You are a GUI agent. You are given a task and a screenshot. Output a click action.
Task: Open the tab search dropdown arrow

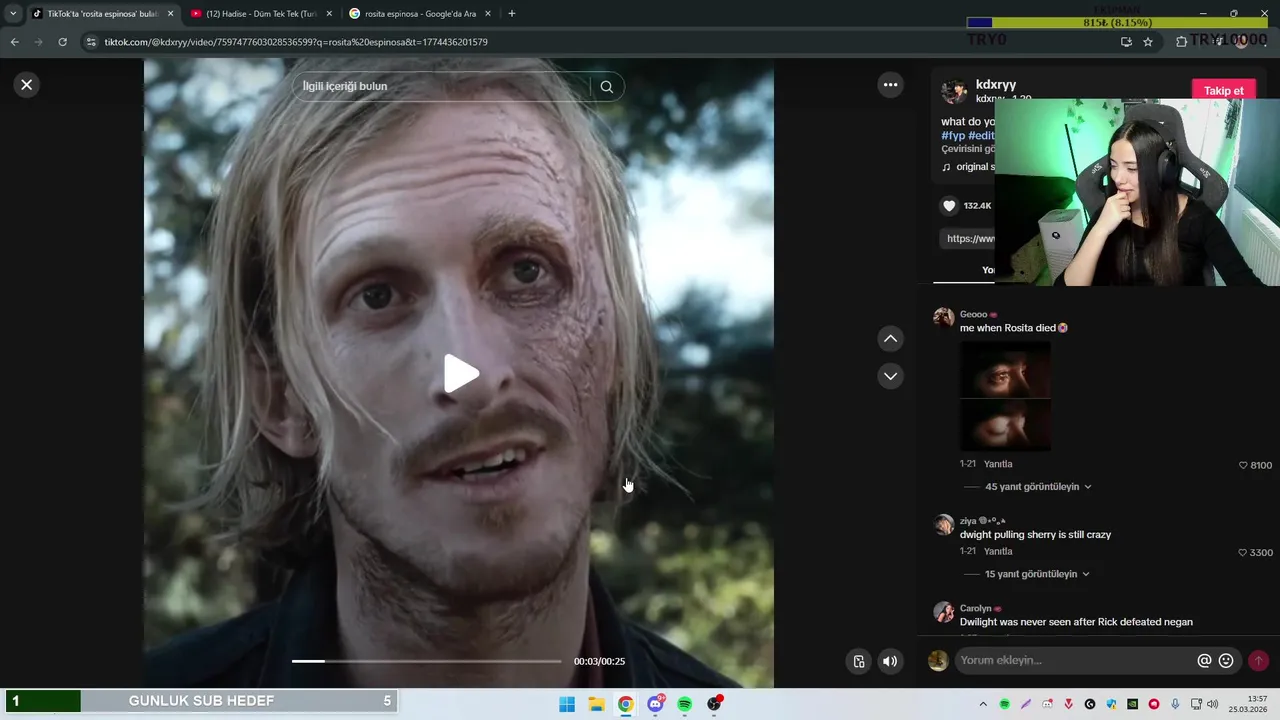coord(13,14)
